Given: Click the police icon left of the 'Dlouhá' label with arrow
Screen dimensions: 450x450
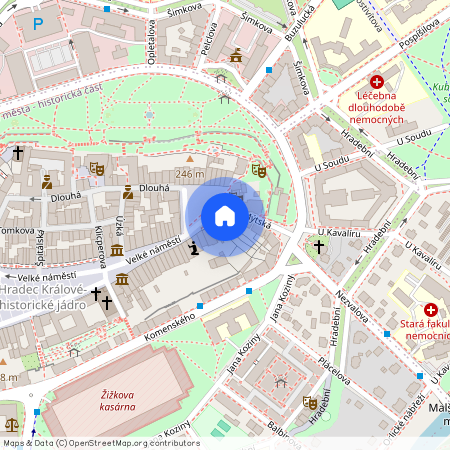Looking at the screenshot, I should [47, 182].
